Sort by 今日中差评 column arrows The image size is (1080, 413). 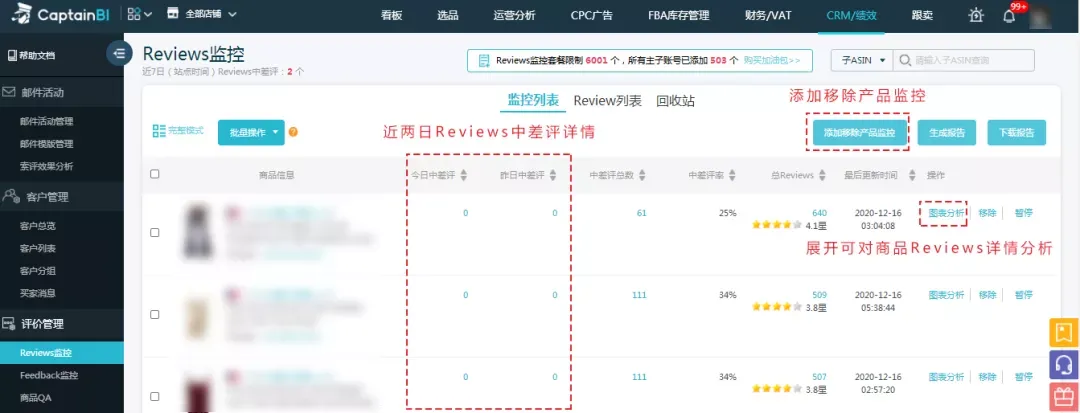click(464, 176)
